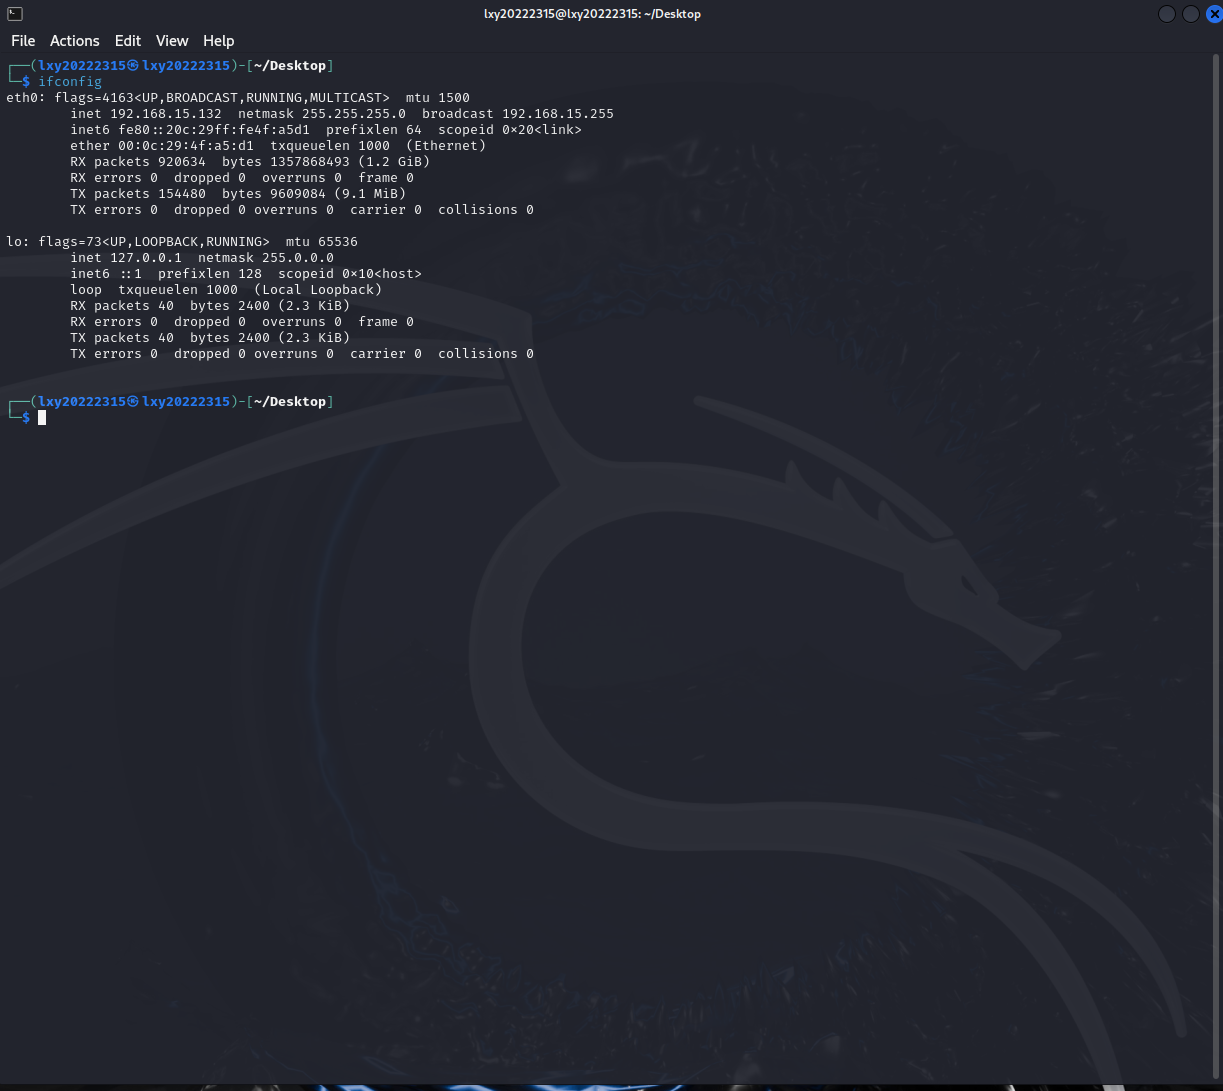Close the terminal window

pyautogui.click(x=1214, y=14)
